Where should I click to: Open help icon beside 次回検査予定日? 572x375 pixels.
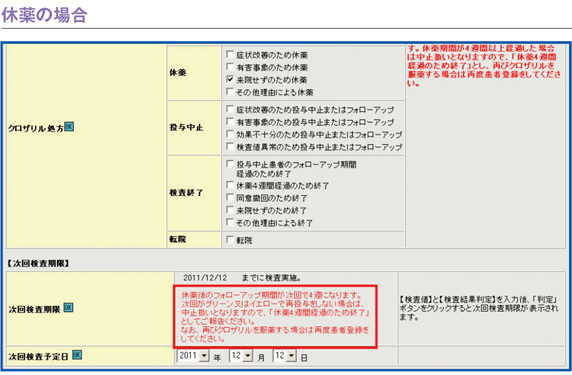pos(77,355)
